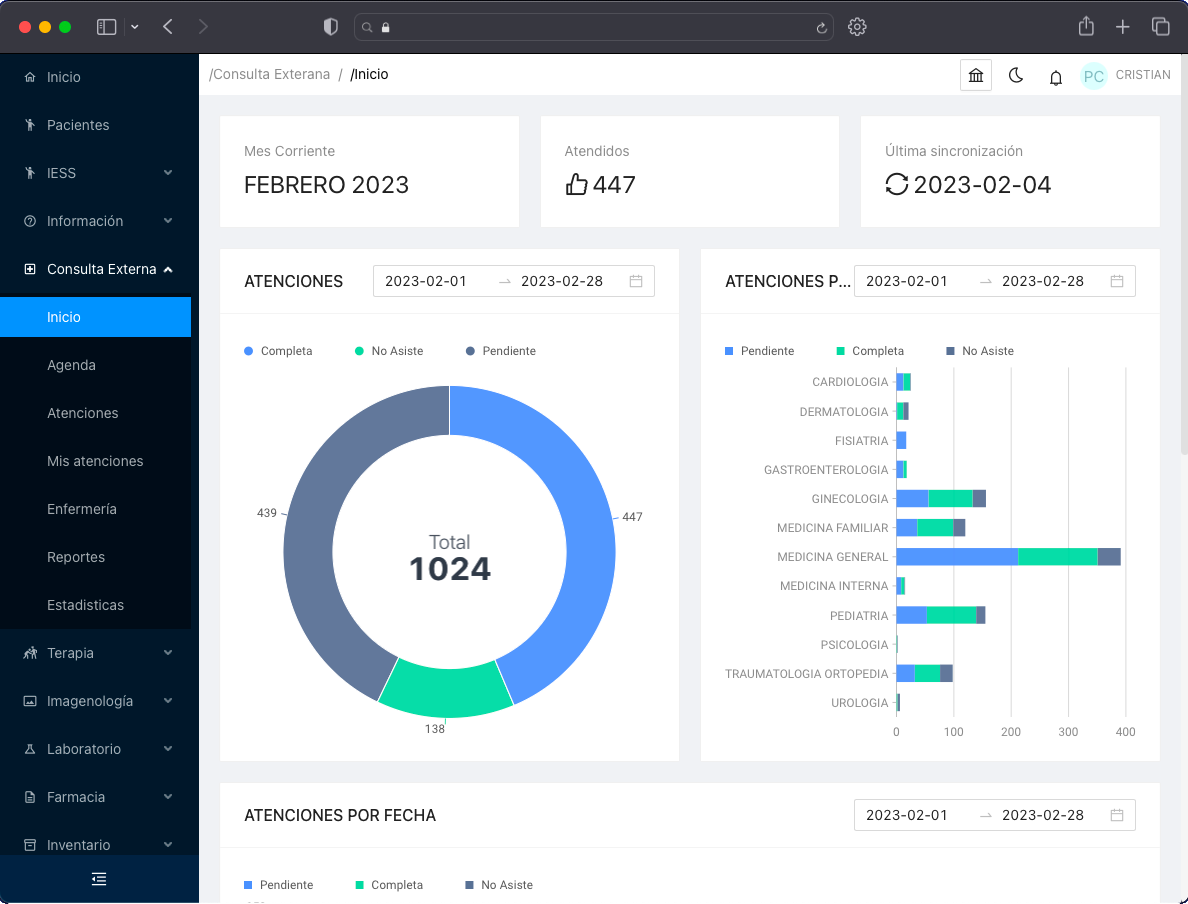Toggle dark mode with the moon icon
Image resolution: width=1188 pixels, height=904 pixels.
[1016, 76]
